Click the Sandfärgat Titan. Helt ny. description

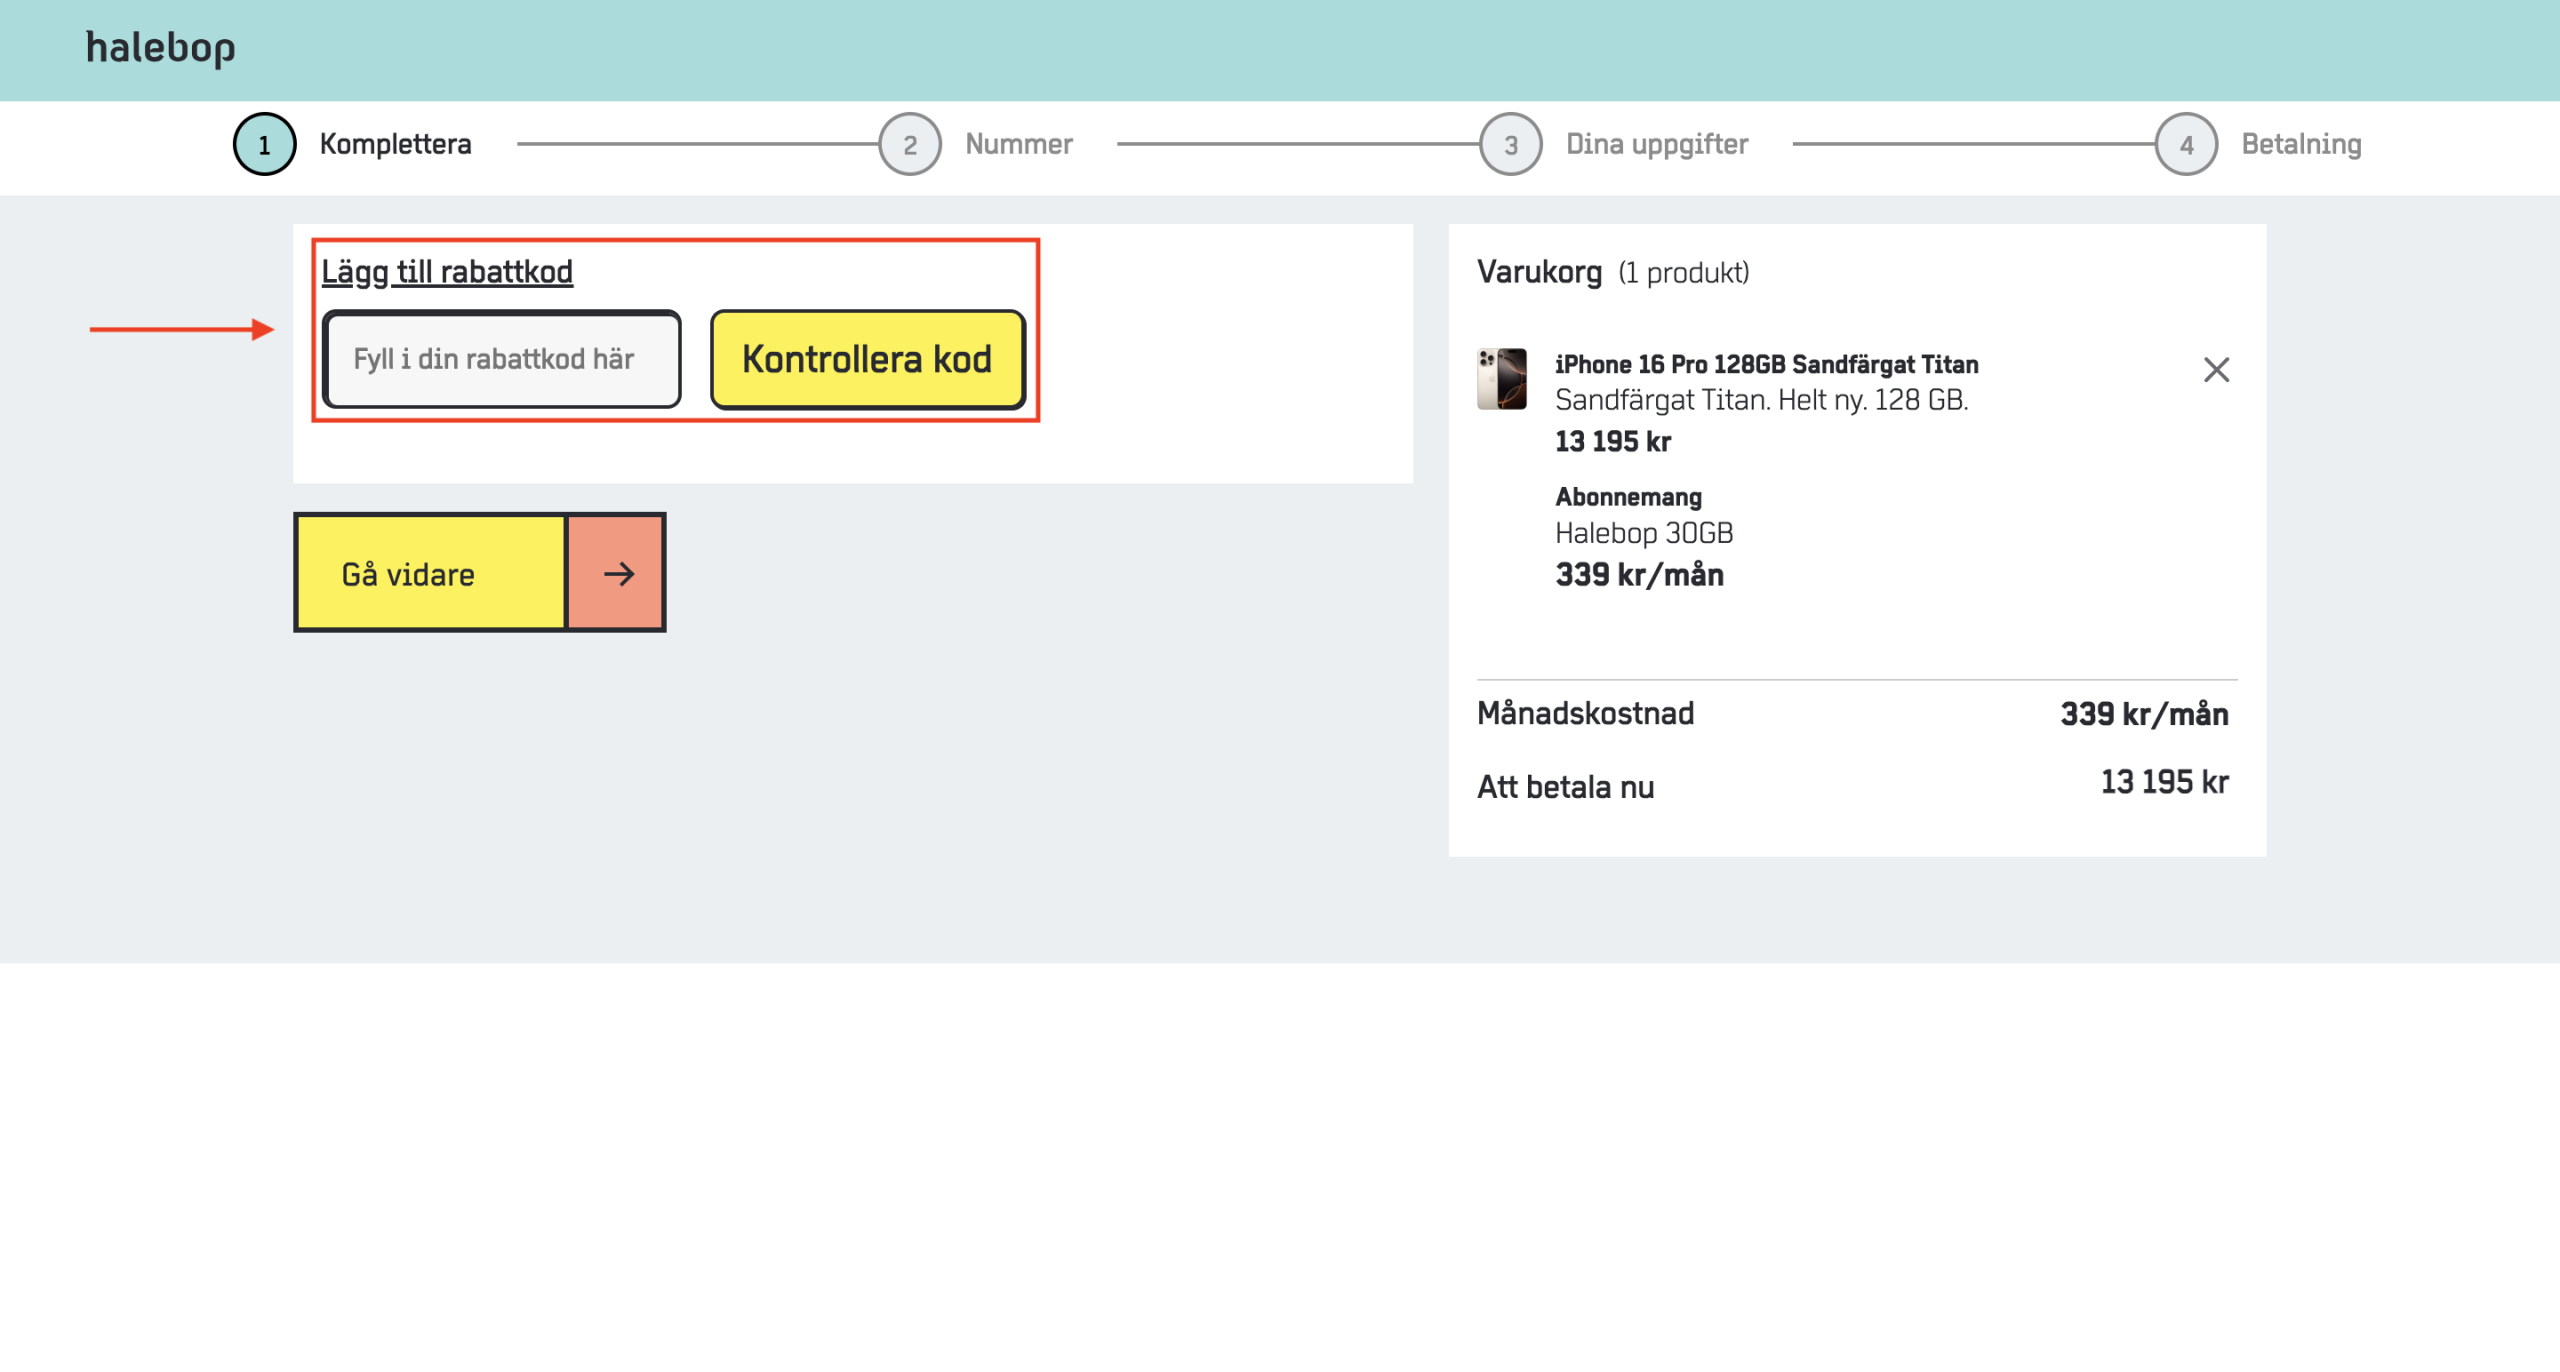(x=1762, y=400)
